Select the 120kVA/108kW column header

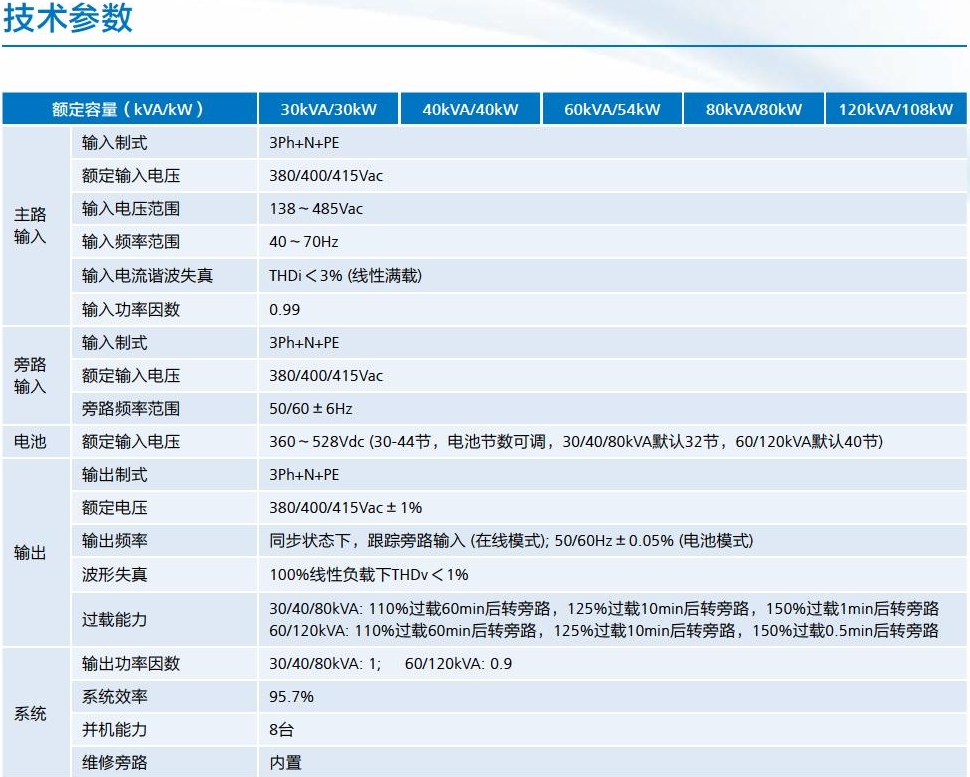[896, 109]
